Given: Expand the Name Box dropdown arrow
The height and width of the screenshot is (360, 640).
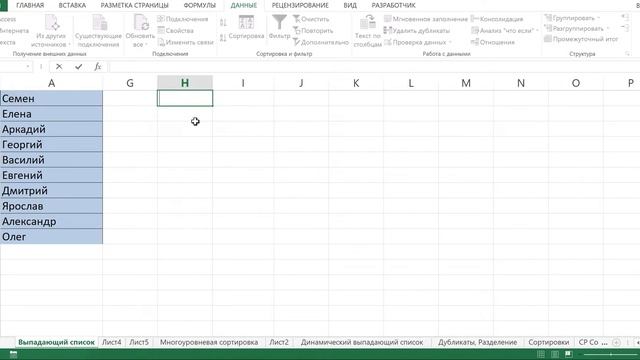Looking at the screenshot, I should coord(28,67).
